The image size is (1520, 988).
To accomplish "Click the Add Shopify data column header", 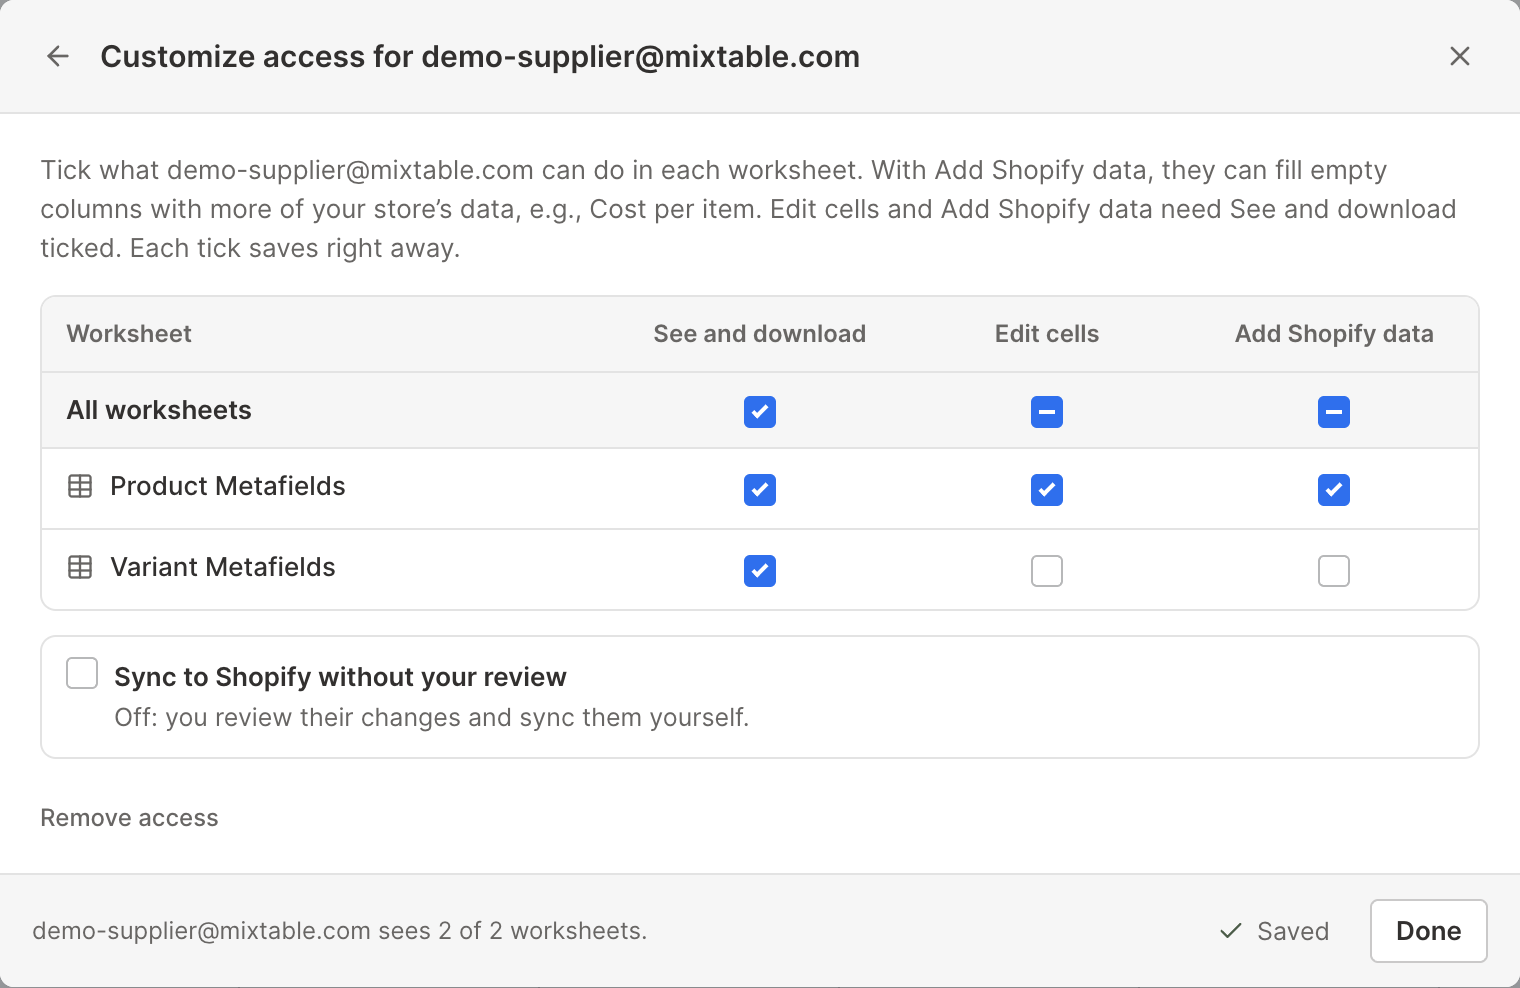I will 1334,334.
